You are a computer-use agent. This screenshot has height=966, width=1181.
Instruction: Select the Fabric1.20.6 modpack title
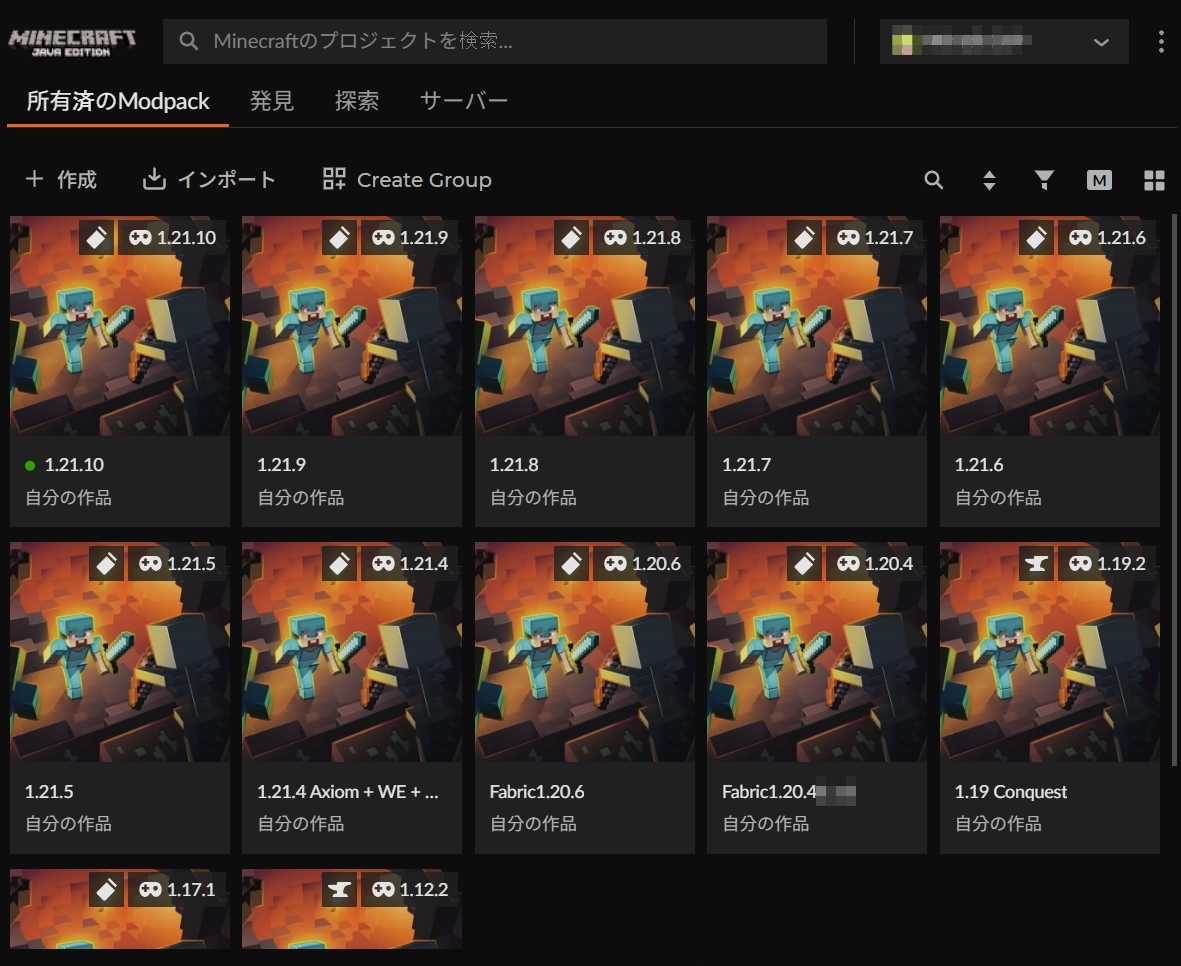(x=536, y=791)
